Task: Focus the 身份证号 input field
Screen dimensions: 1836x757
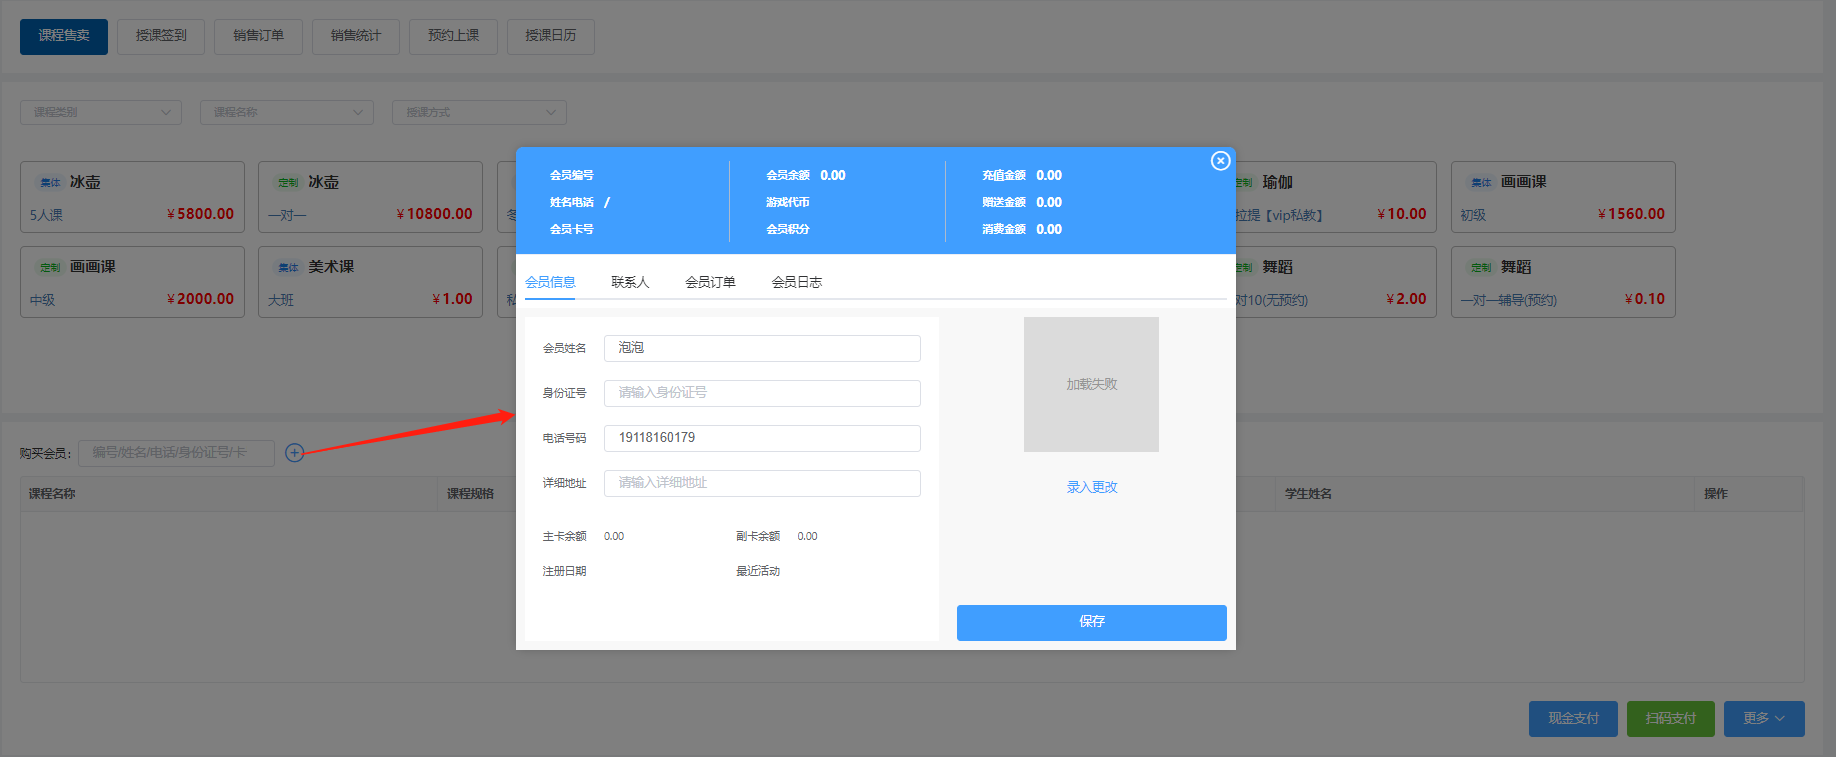Action: coord(761,393)
